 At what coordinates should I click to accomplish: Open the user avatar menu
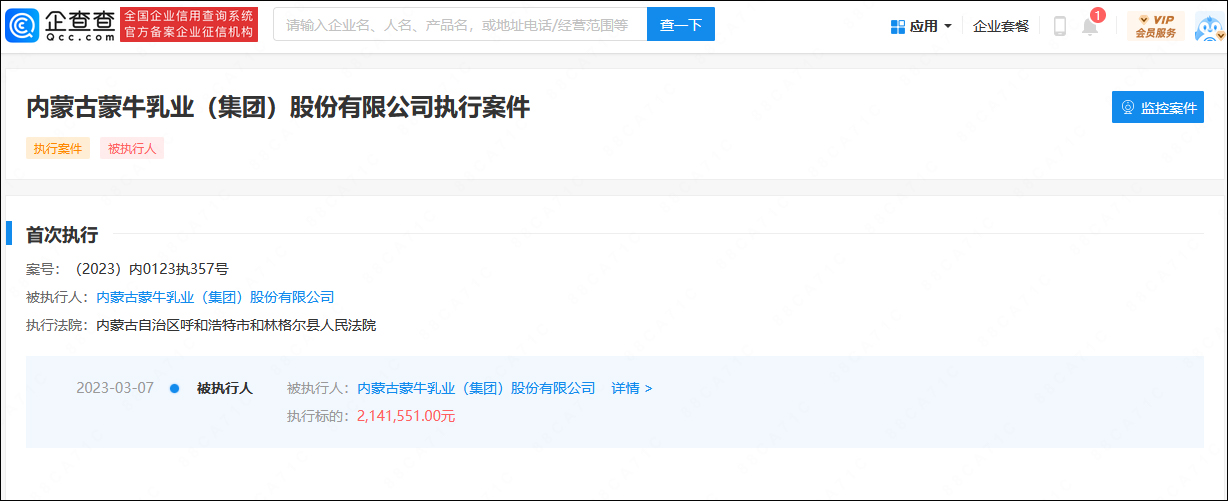tap(1209, 27)
